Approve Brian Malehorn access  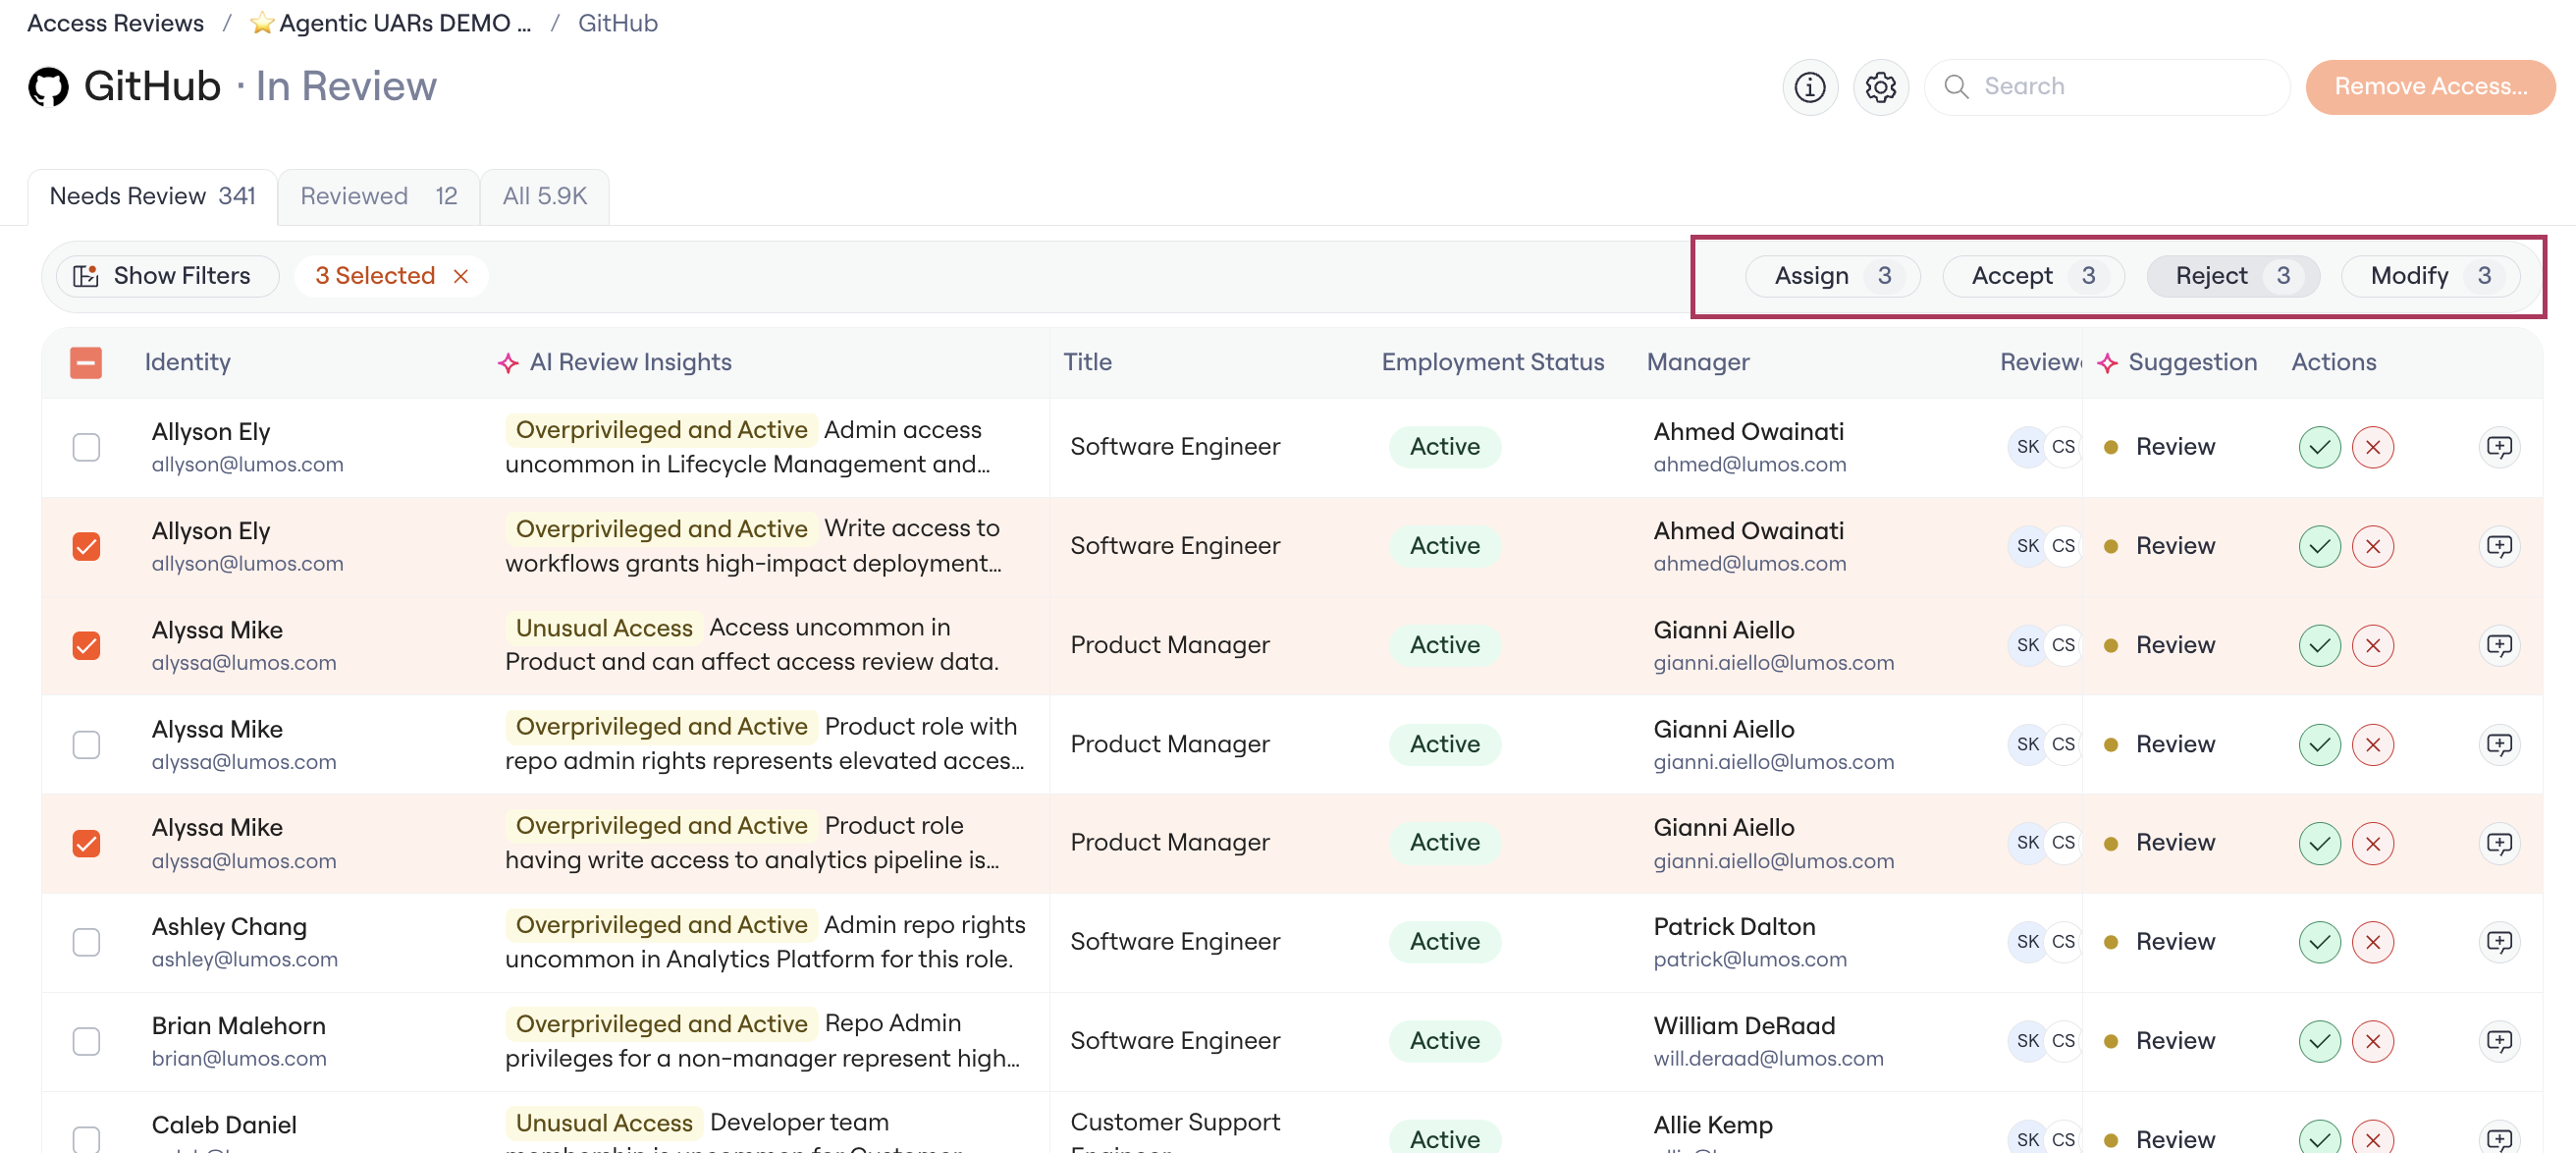coord(2319,1041)
